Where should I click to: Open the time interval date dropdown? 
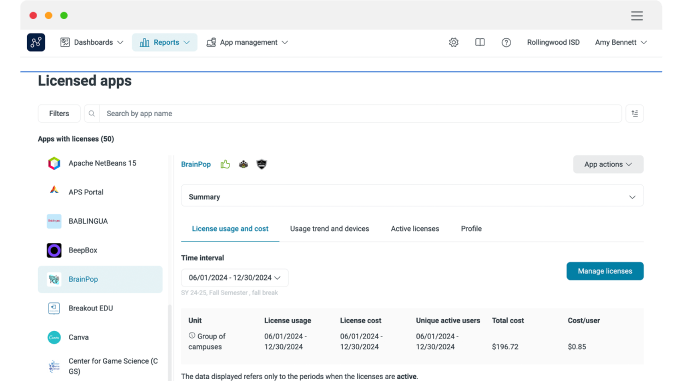tap(234, 277)
